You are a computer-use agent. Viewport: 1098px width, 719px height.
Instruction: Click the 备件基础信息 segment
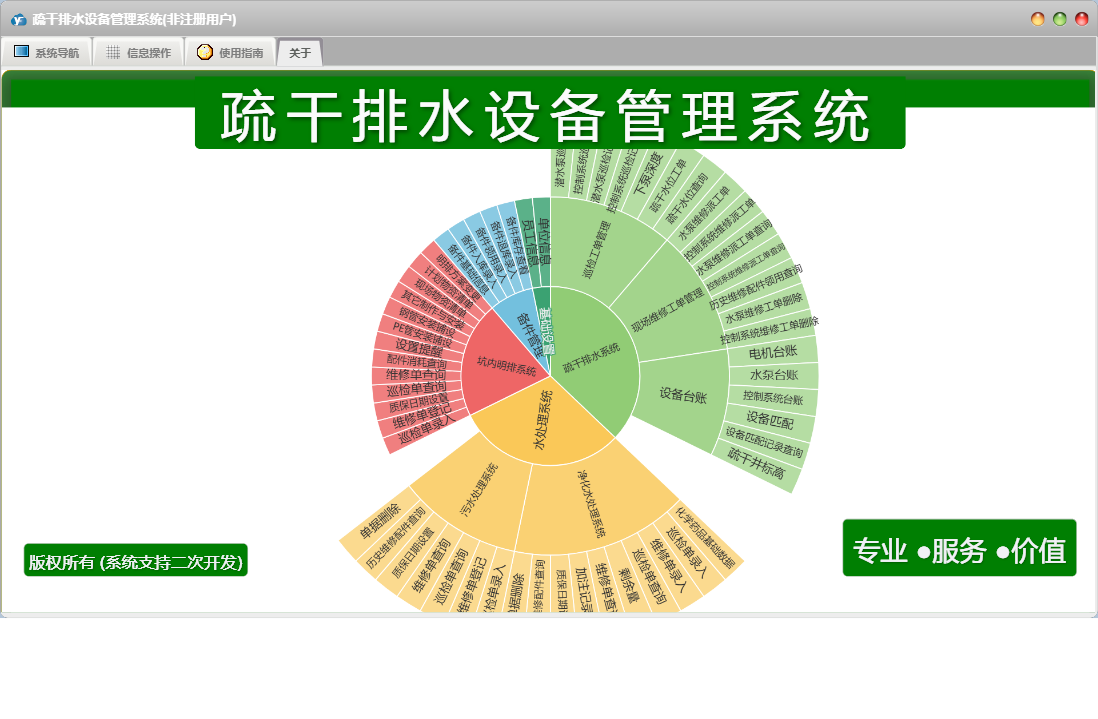coord(467,271)
